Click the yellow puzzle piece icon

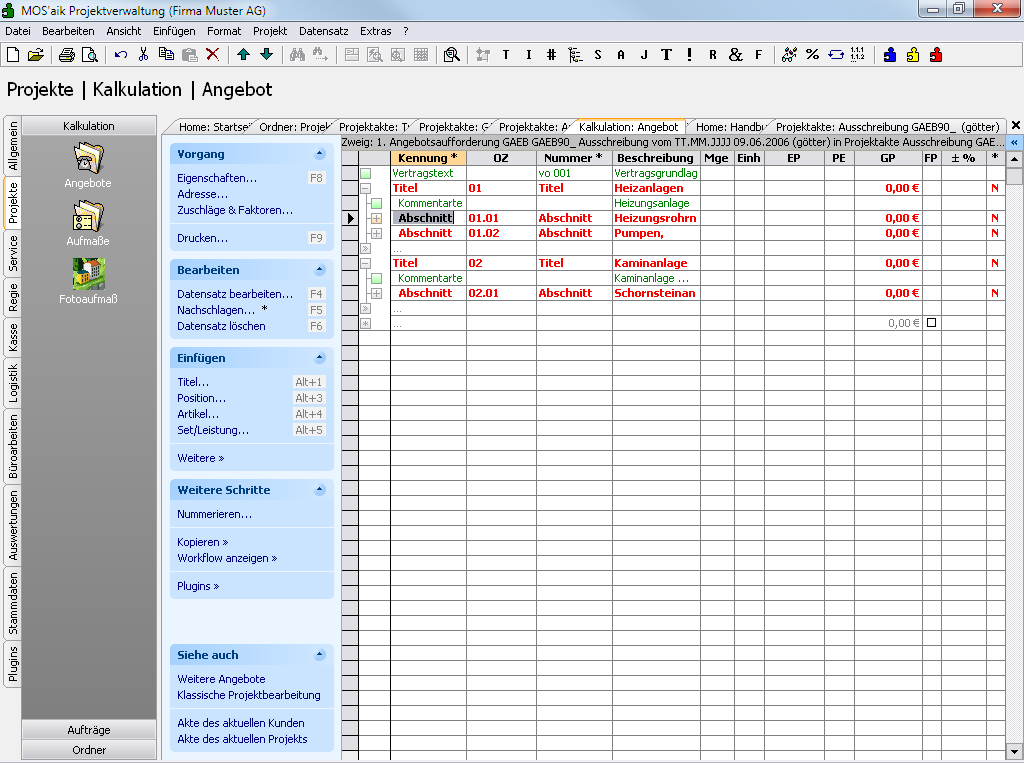coord(913,55)
